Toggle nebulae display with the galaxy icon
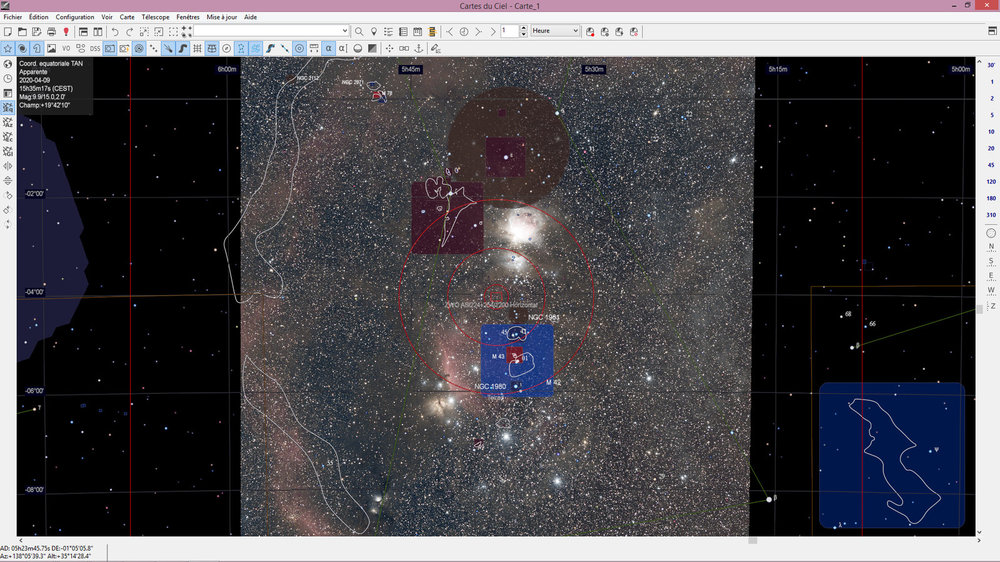This screenshot has width=1000, height=562. click(22, 48)
